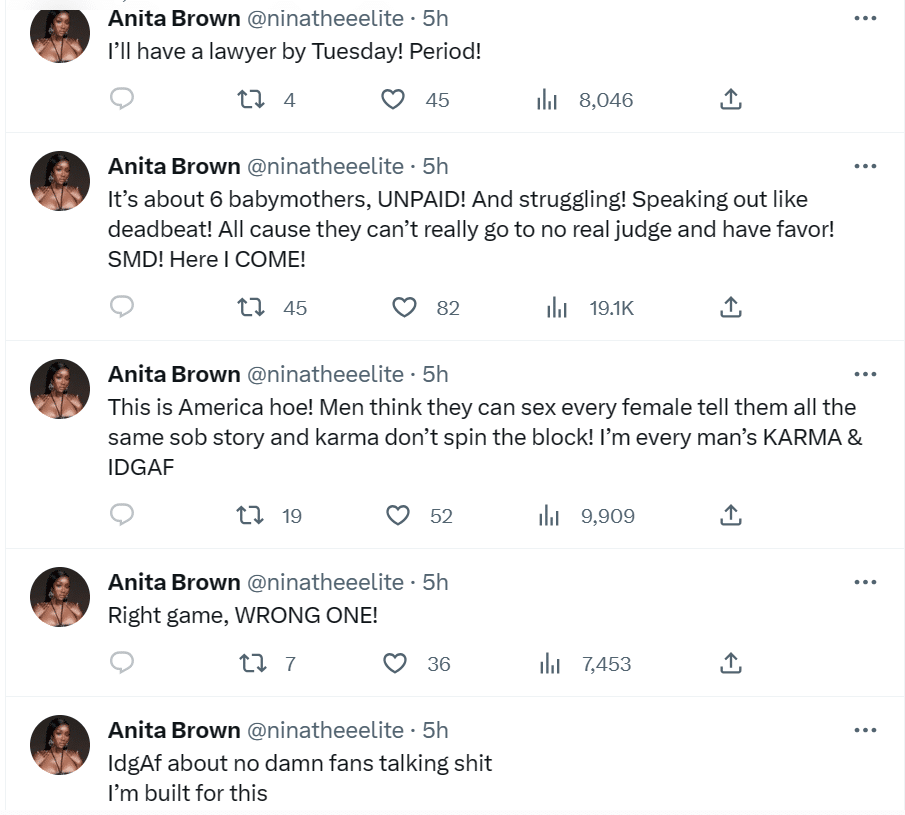View analytics on the Right game tweet

click(x=549, y=663)
